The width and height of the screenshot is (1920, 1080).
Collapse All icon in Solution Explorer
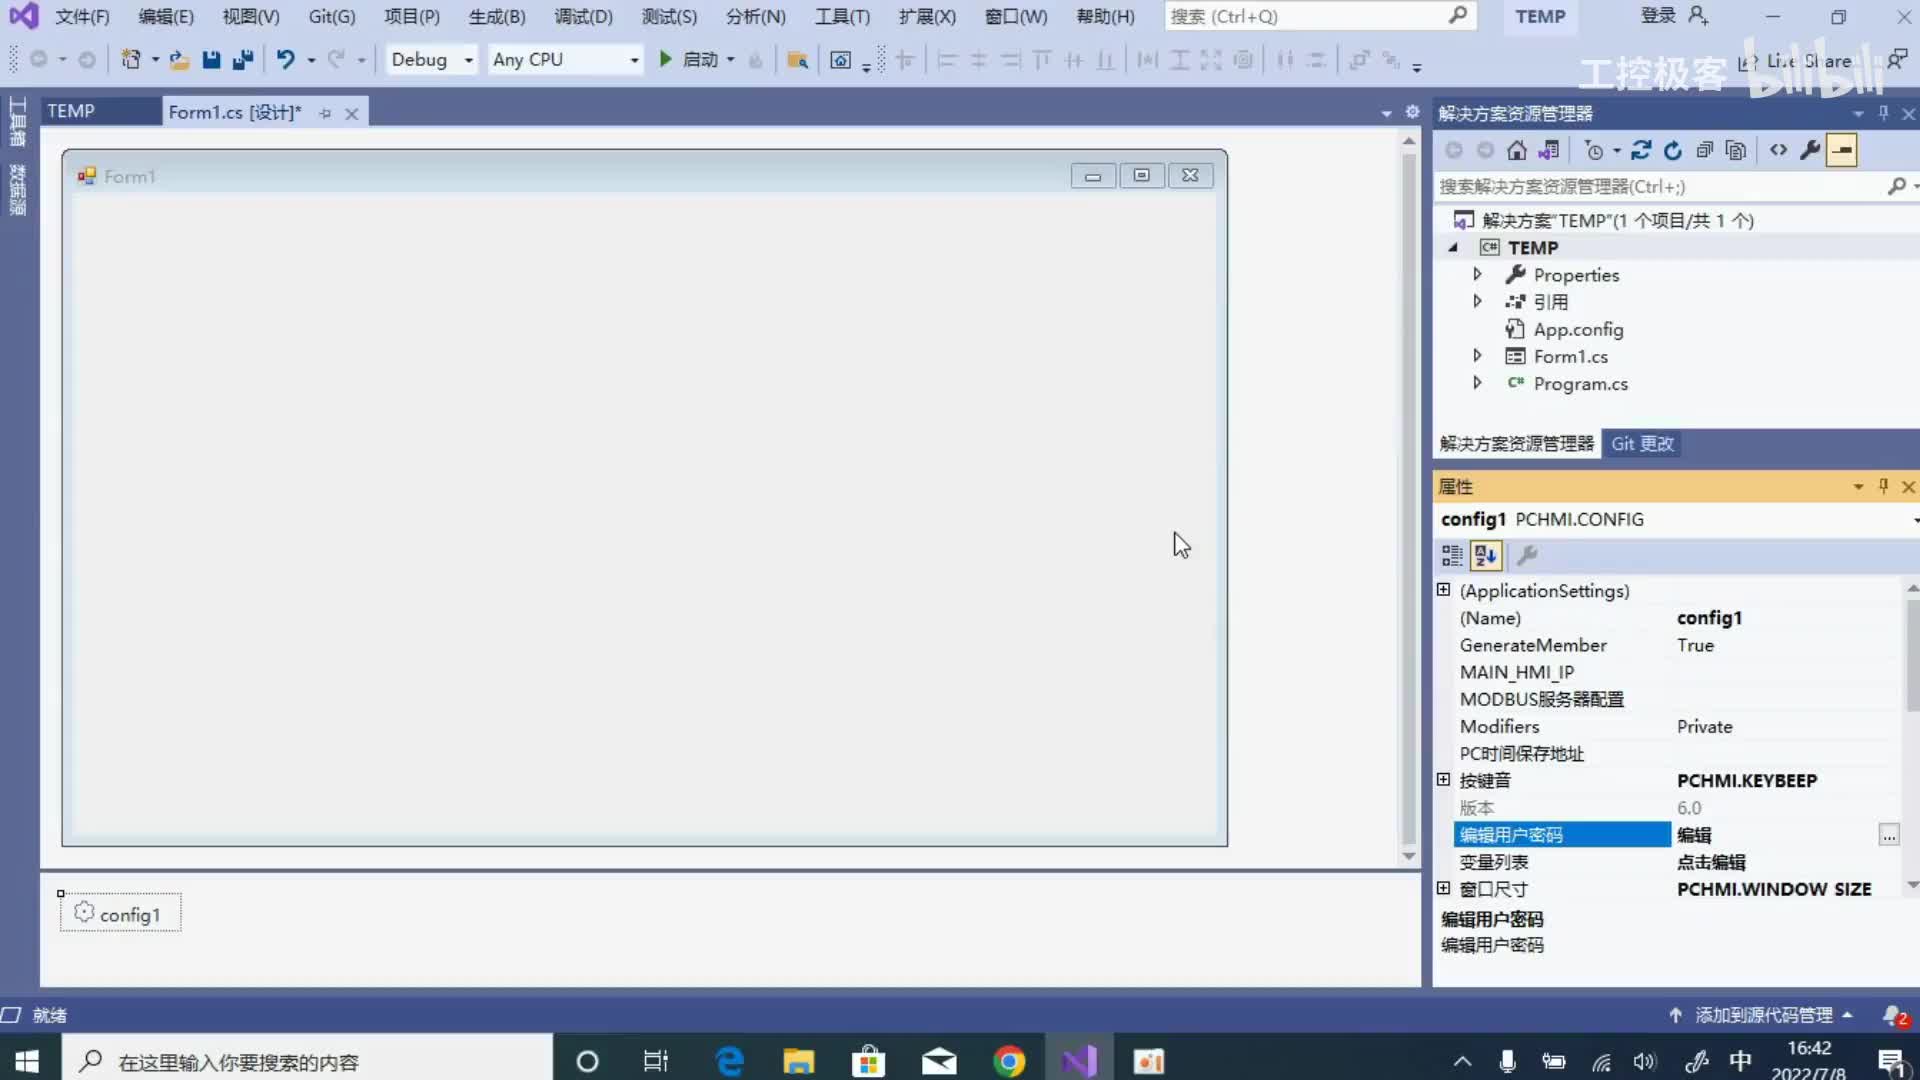click(1705, 150)
